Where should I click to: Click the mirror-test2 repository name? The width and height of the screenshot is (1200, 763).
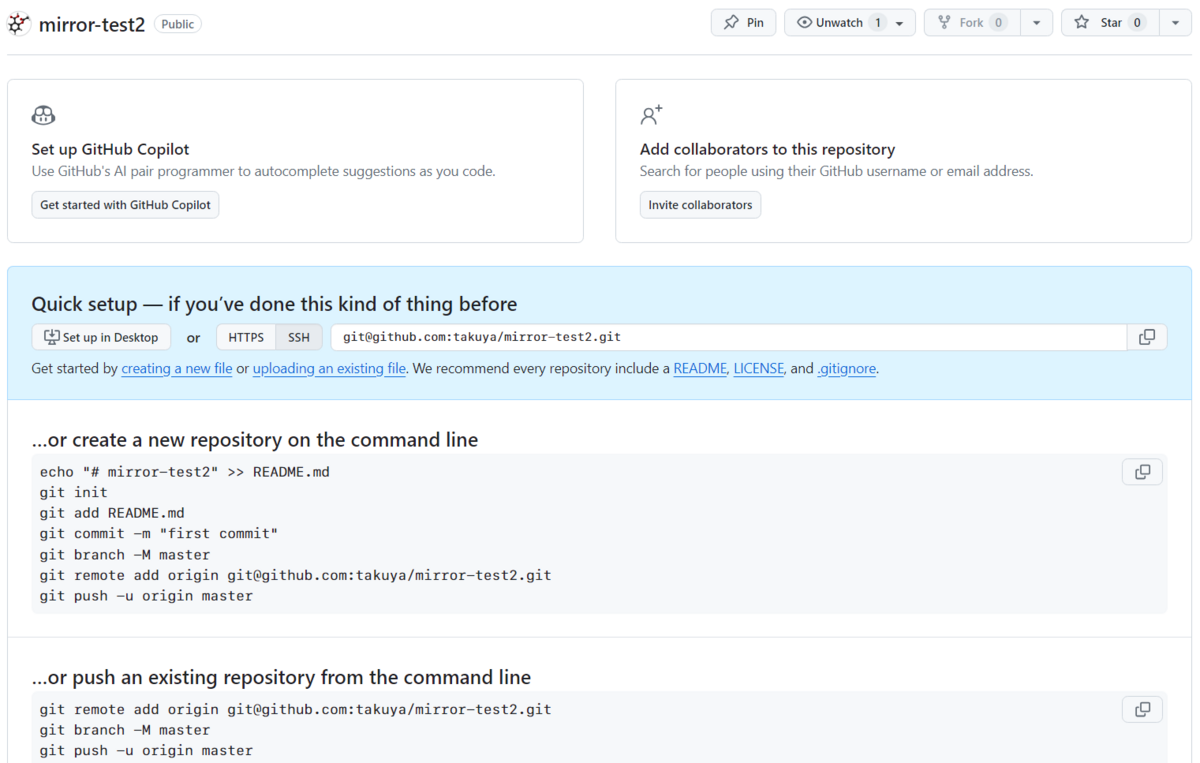pyautogui.click(x=92, y=24)
